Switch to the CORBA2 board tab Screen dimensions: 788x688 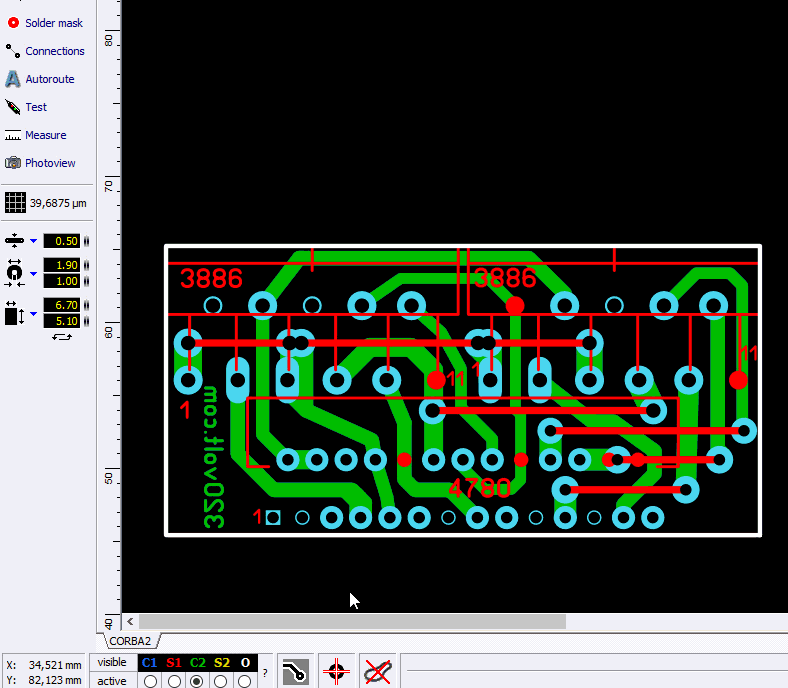pyautogui.click(x=131, y=641)
